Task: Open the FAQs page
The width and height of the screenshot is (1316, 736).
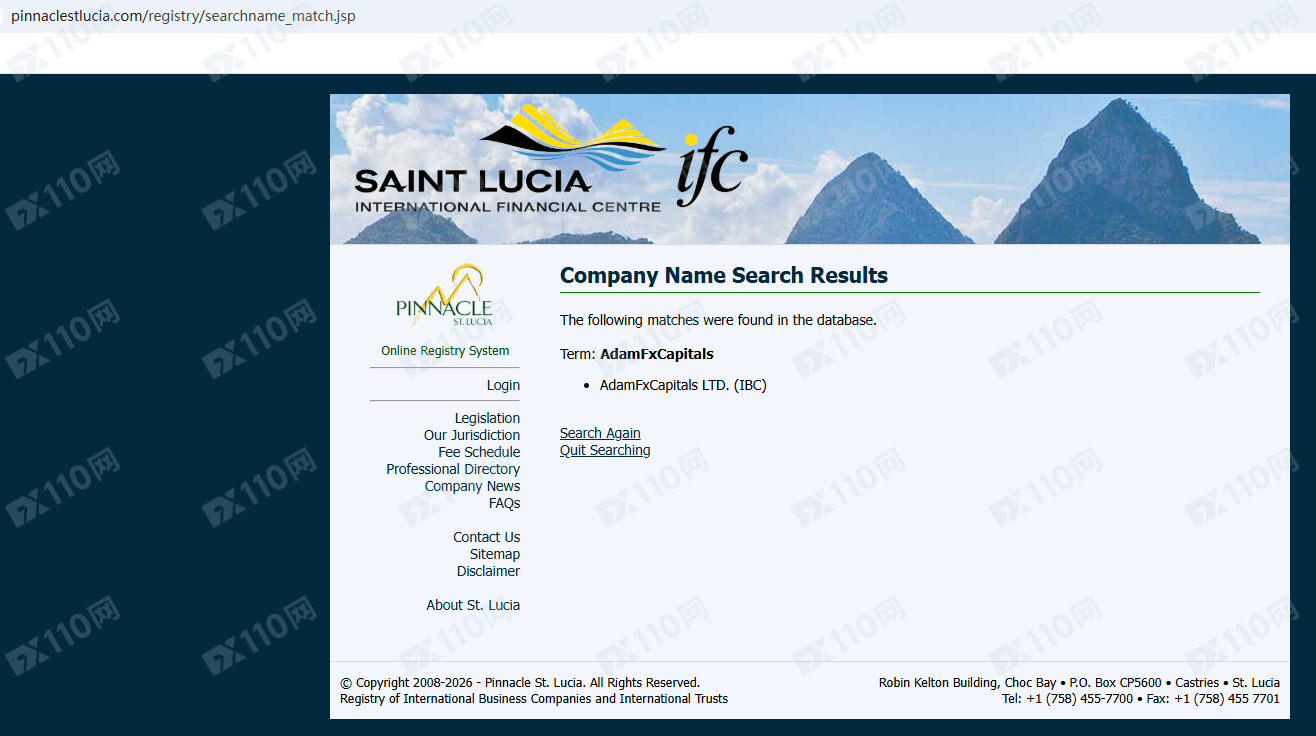Action: [x=504, y=503]
